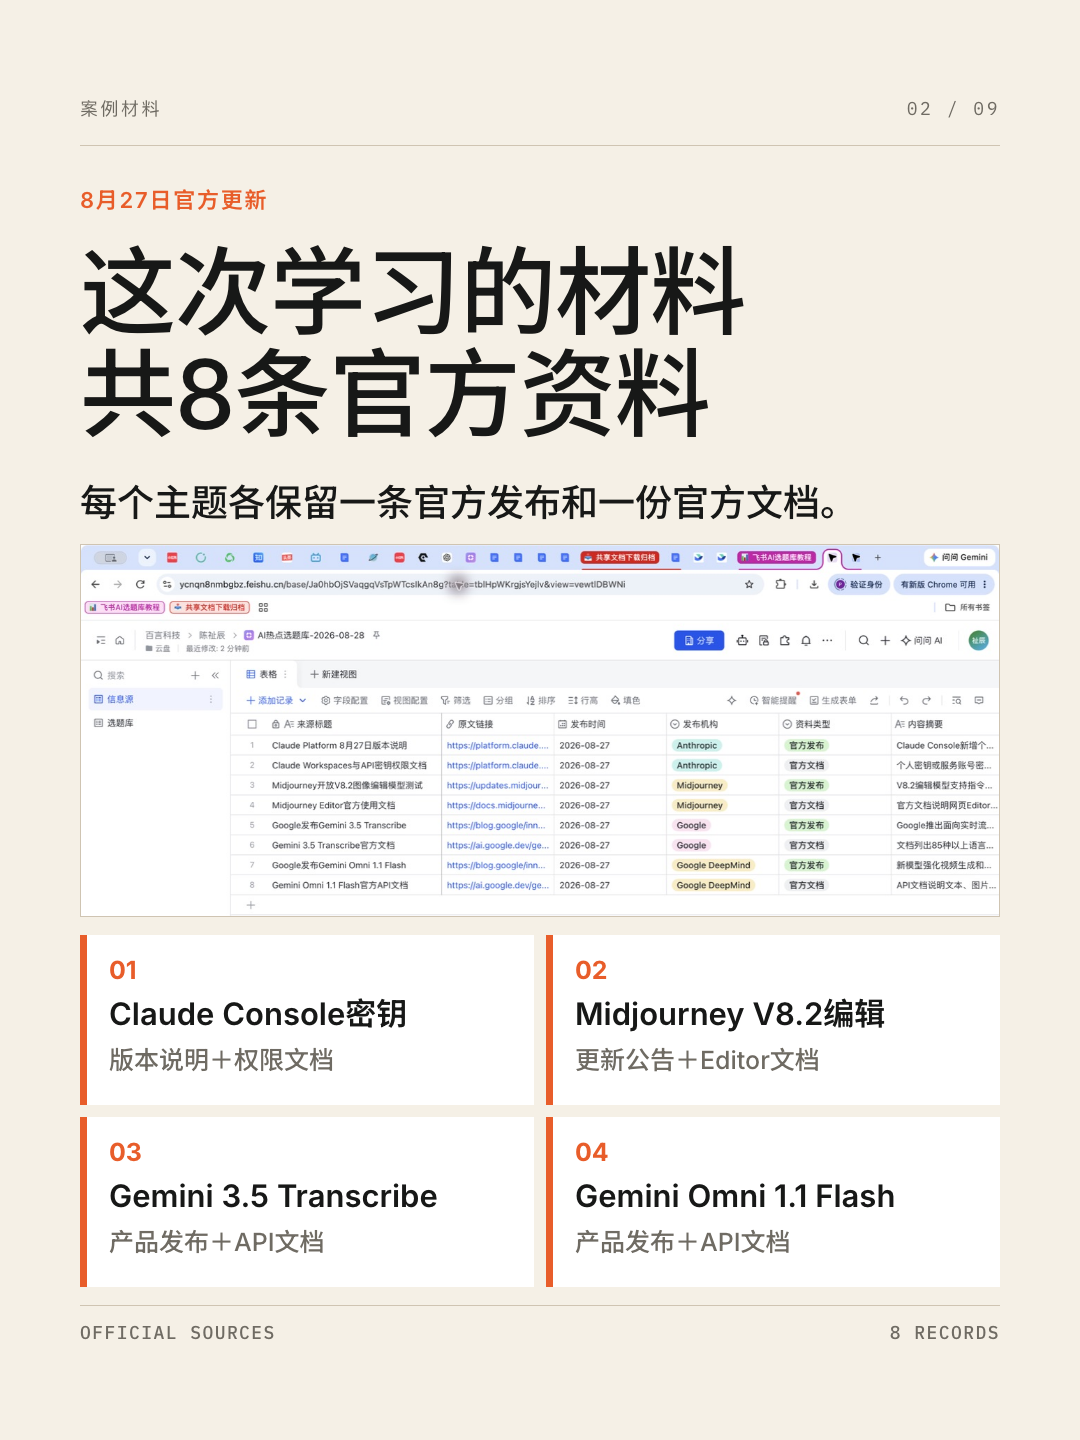Open the 填色 fill color tool

click(625, 700)
